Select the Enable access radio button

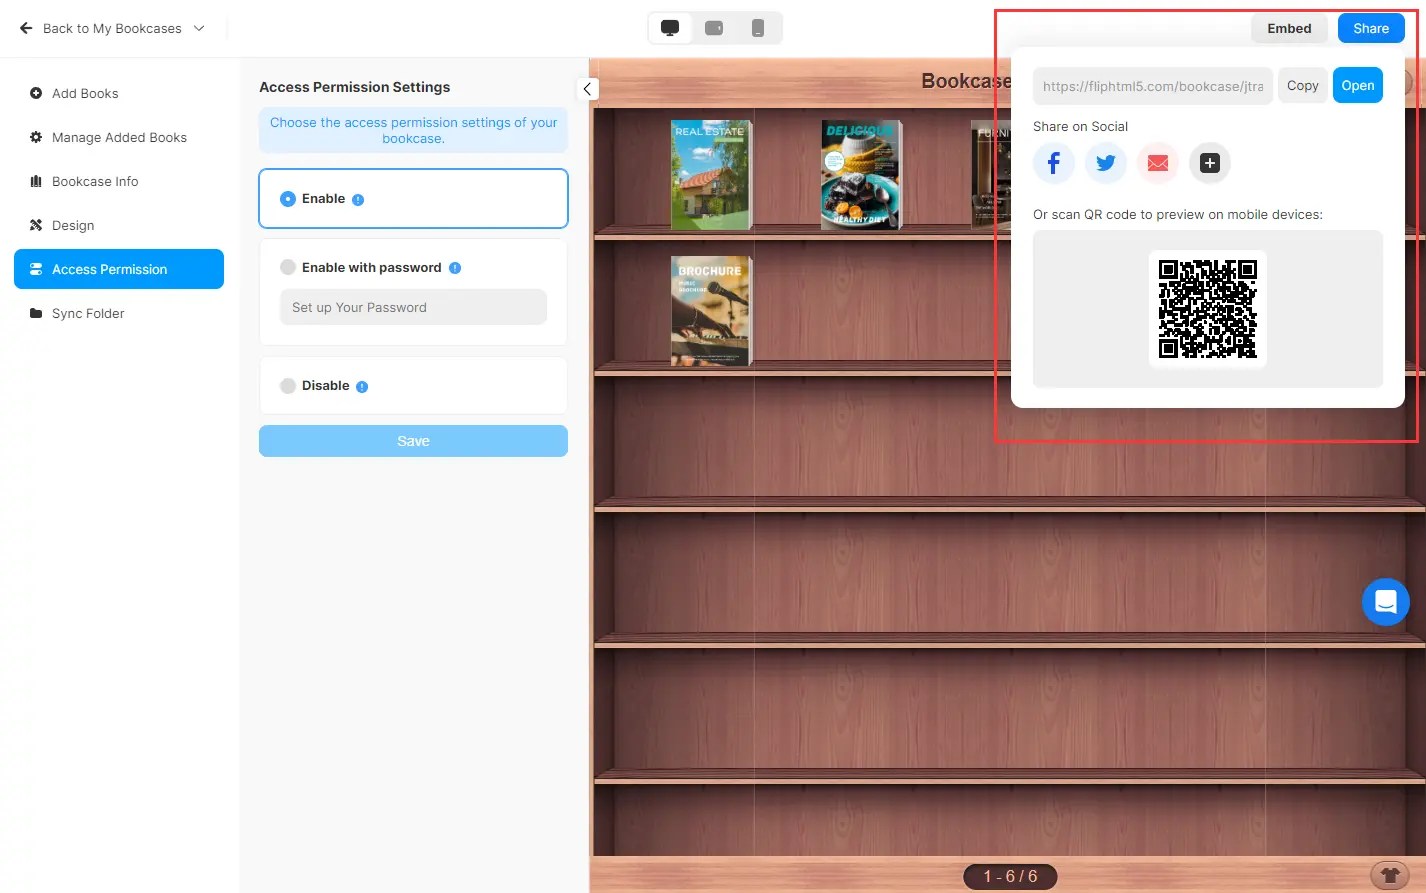click(x=287, y=198)
